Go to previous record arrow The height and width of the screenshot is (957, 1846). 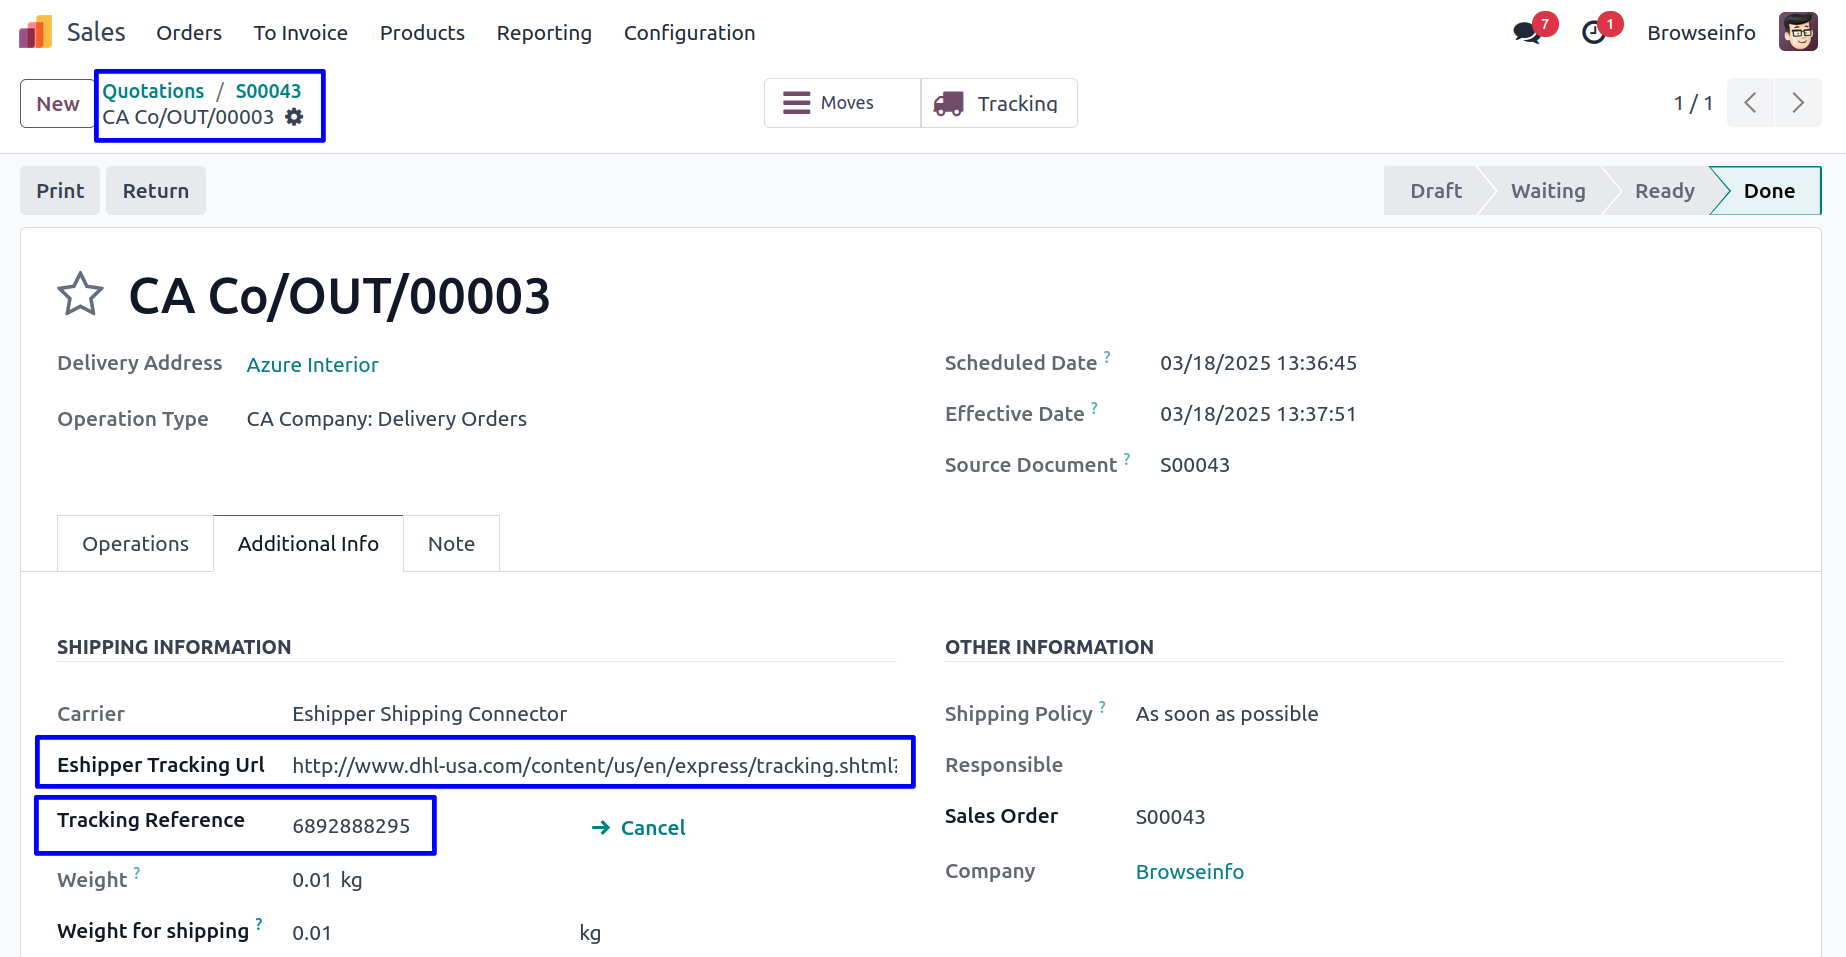click(x=1750, y=103)
